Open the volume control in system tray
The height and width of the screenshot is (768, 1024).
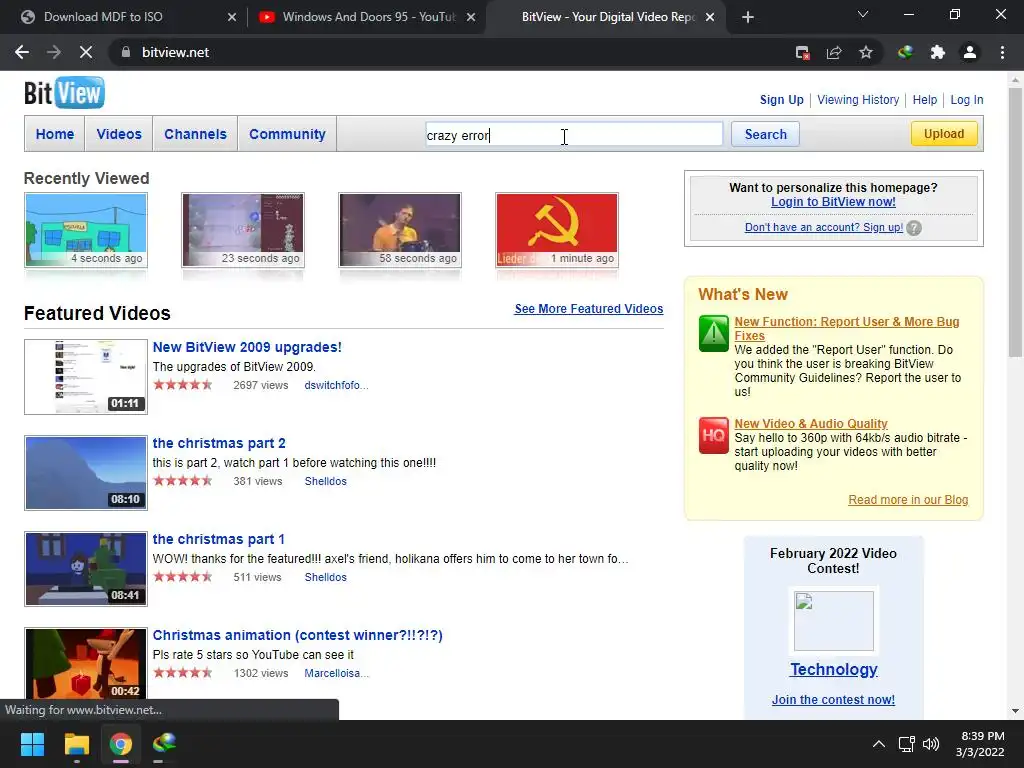[x=931, y=744]
